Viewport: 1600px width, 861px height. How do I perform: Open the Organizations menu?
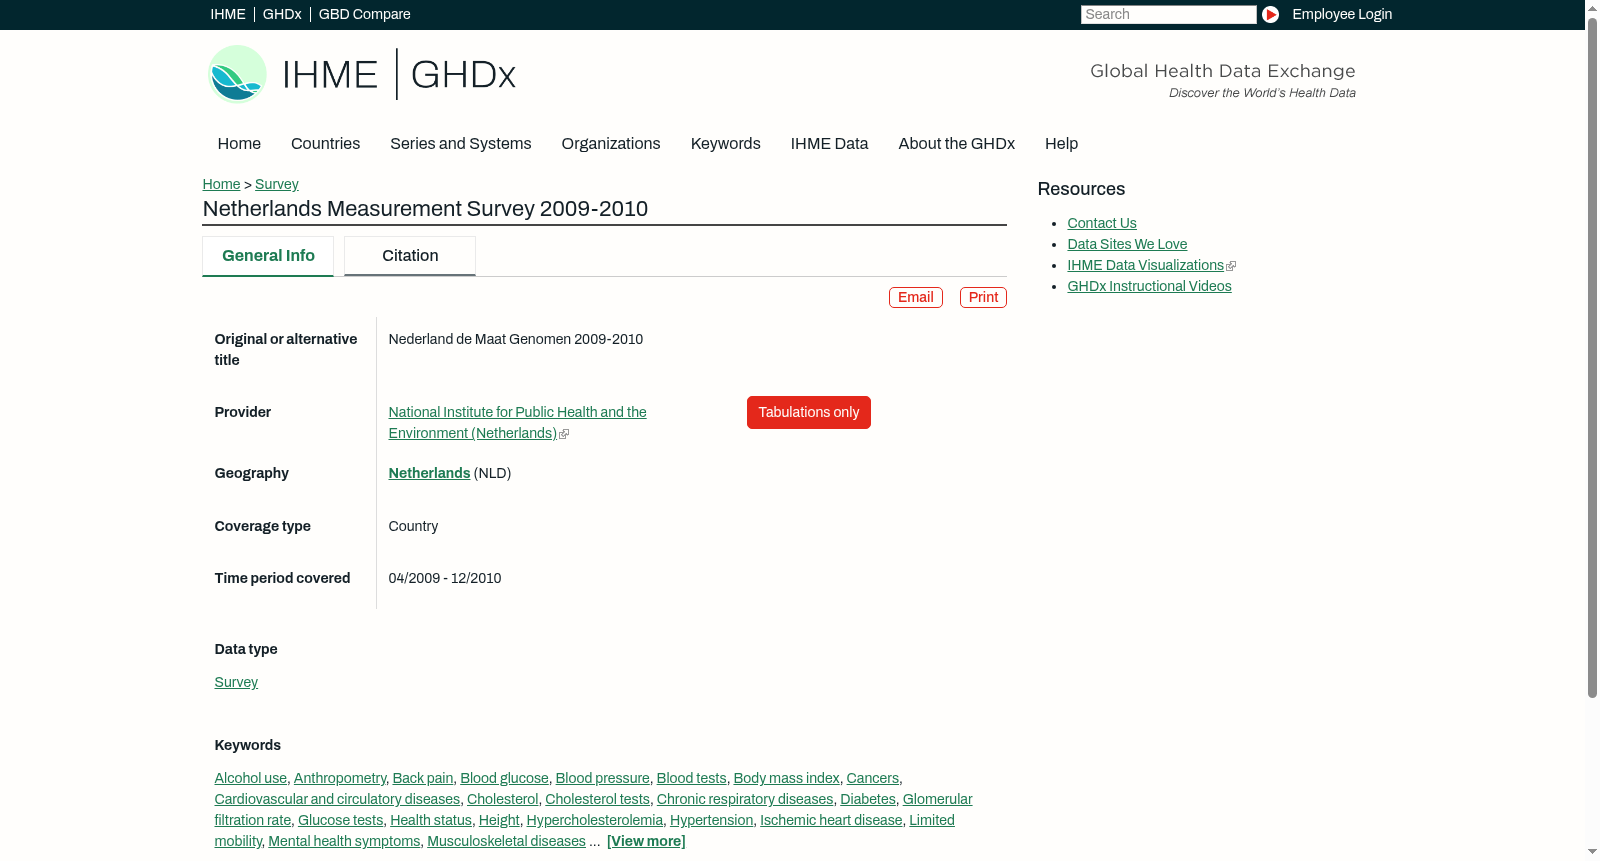(x=611, y=144)
